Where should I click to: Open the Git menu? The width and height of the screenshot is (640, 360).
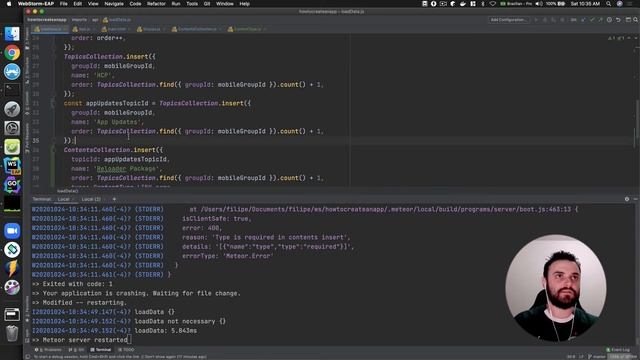click(x=207, y=4)
